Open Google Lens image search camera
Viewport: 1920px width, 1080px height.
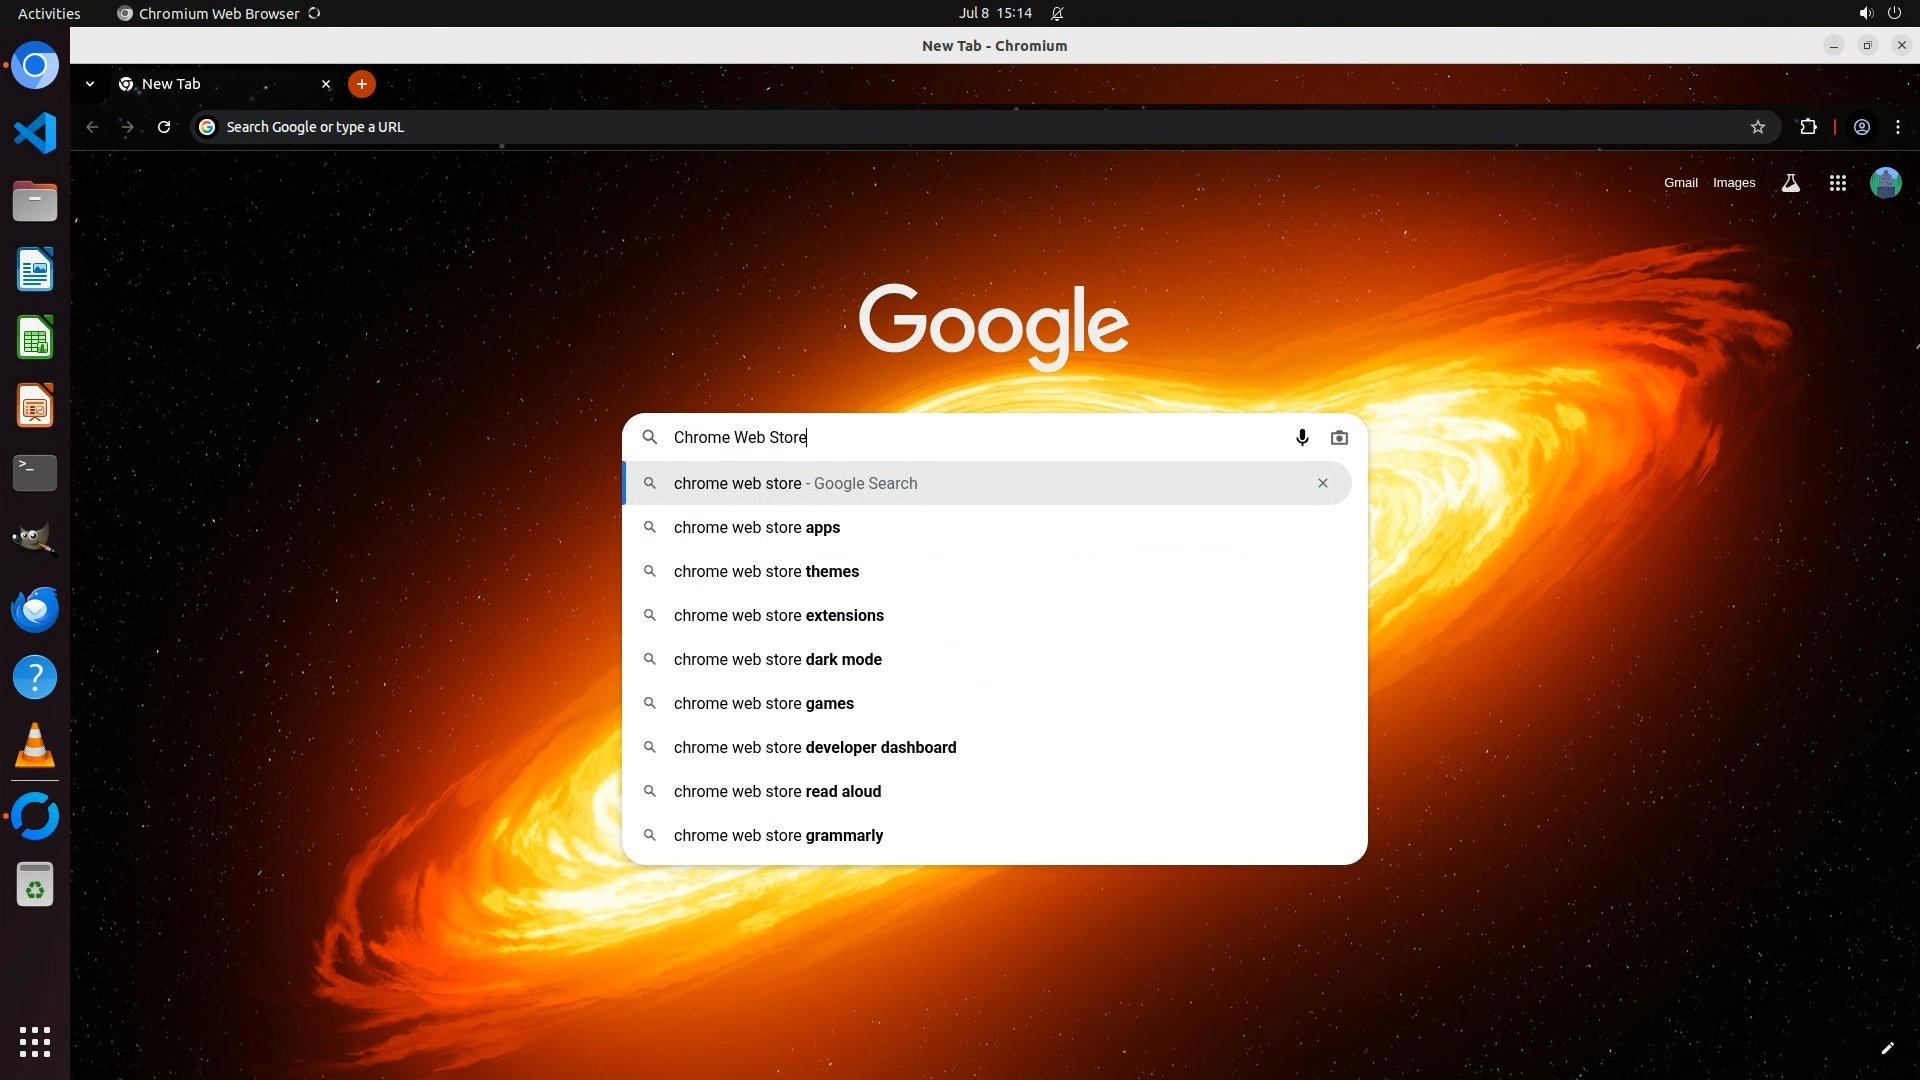(1339, 438)
